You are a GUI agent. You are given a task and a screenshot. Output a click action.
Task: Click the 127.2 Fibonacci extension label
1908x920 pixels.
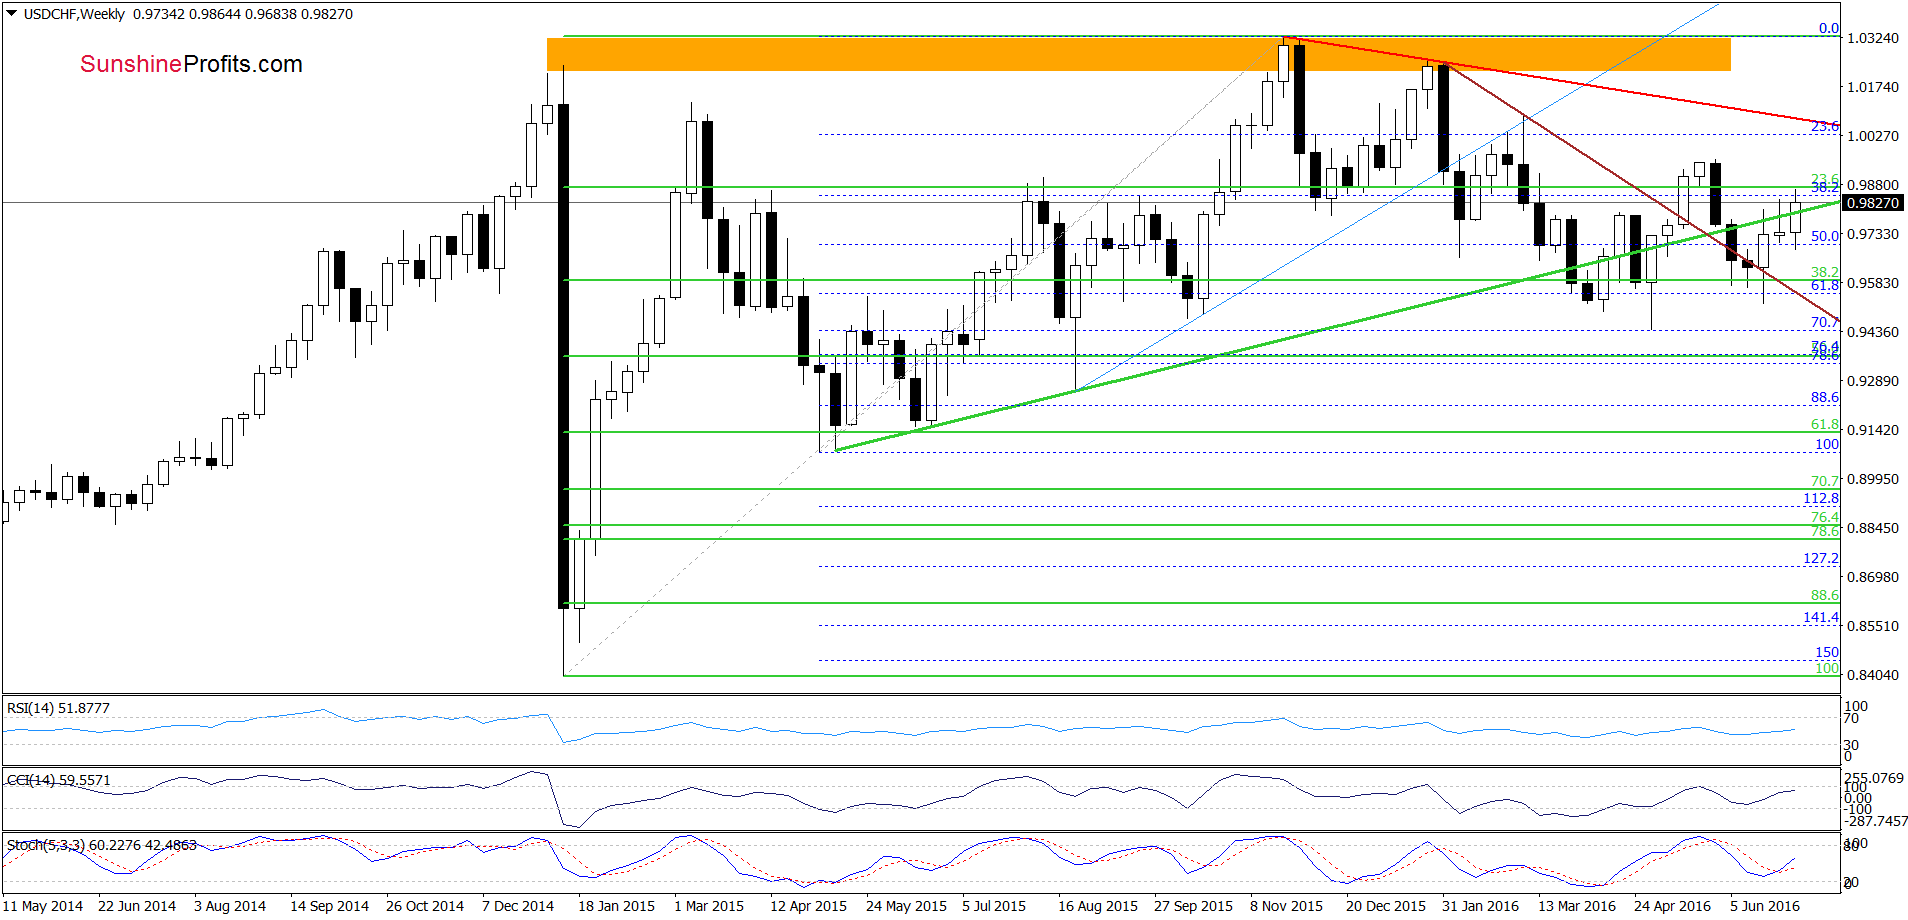1821,558
